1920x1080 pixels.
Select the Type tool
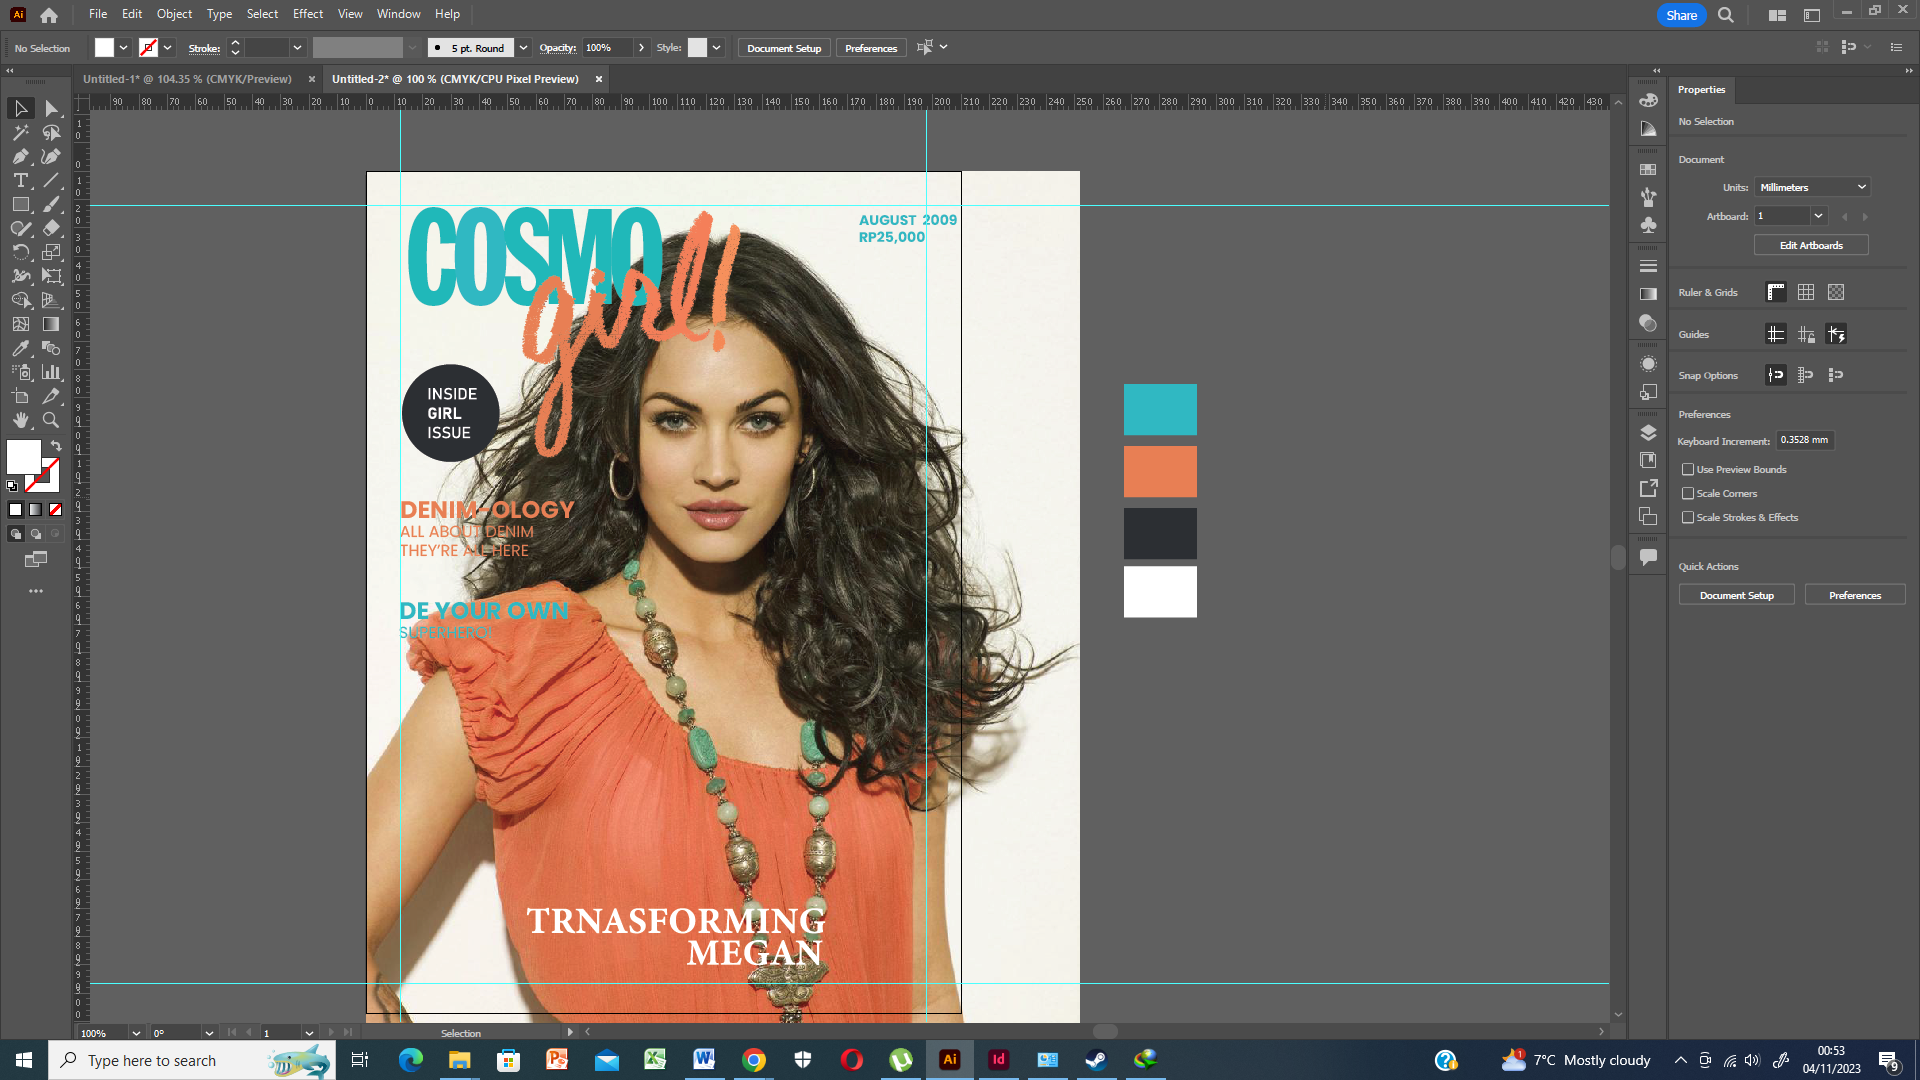tap(20, 180)
